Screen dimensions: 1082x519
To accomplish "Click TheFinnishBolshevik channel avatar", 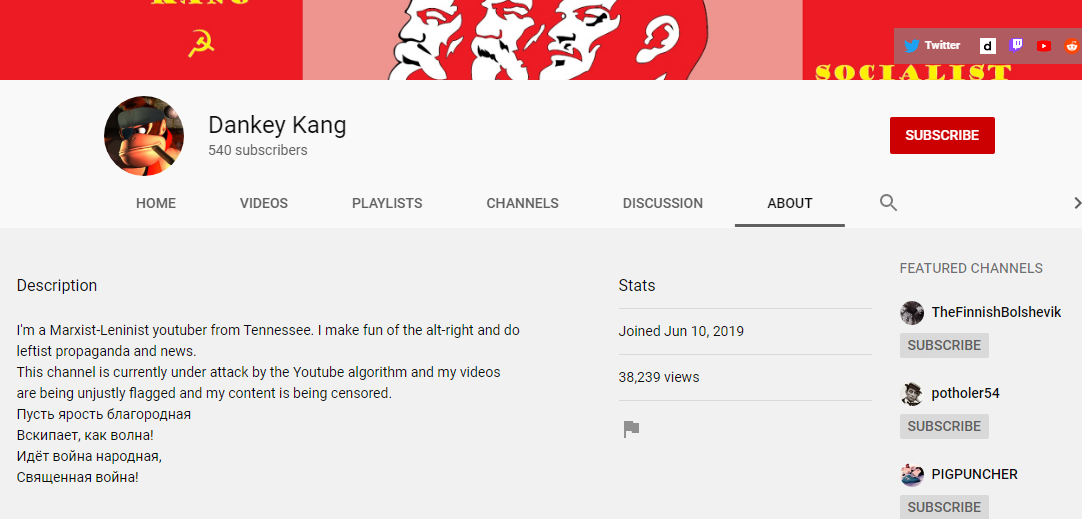I will pos(912,313).
